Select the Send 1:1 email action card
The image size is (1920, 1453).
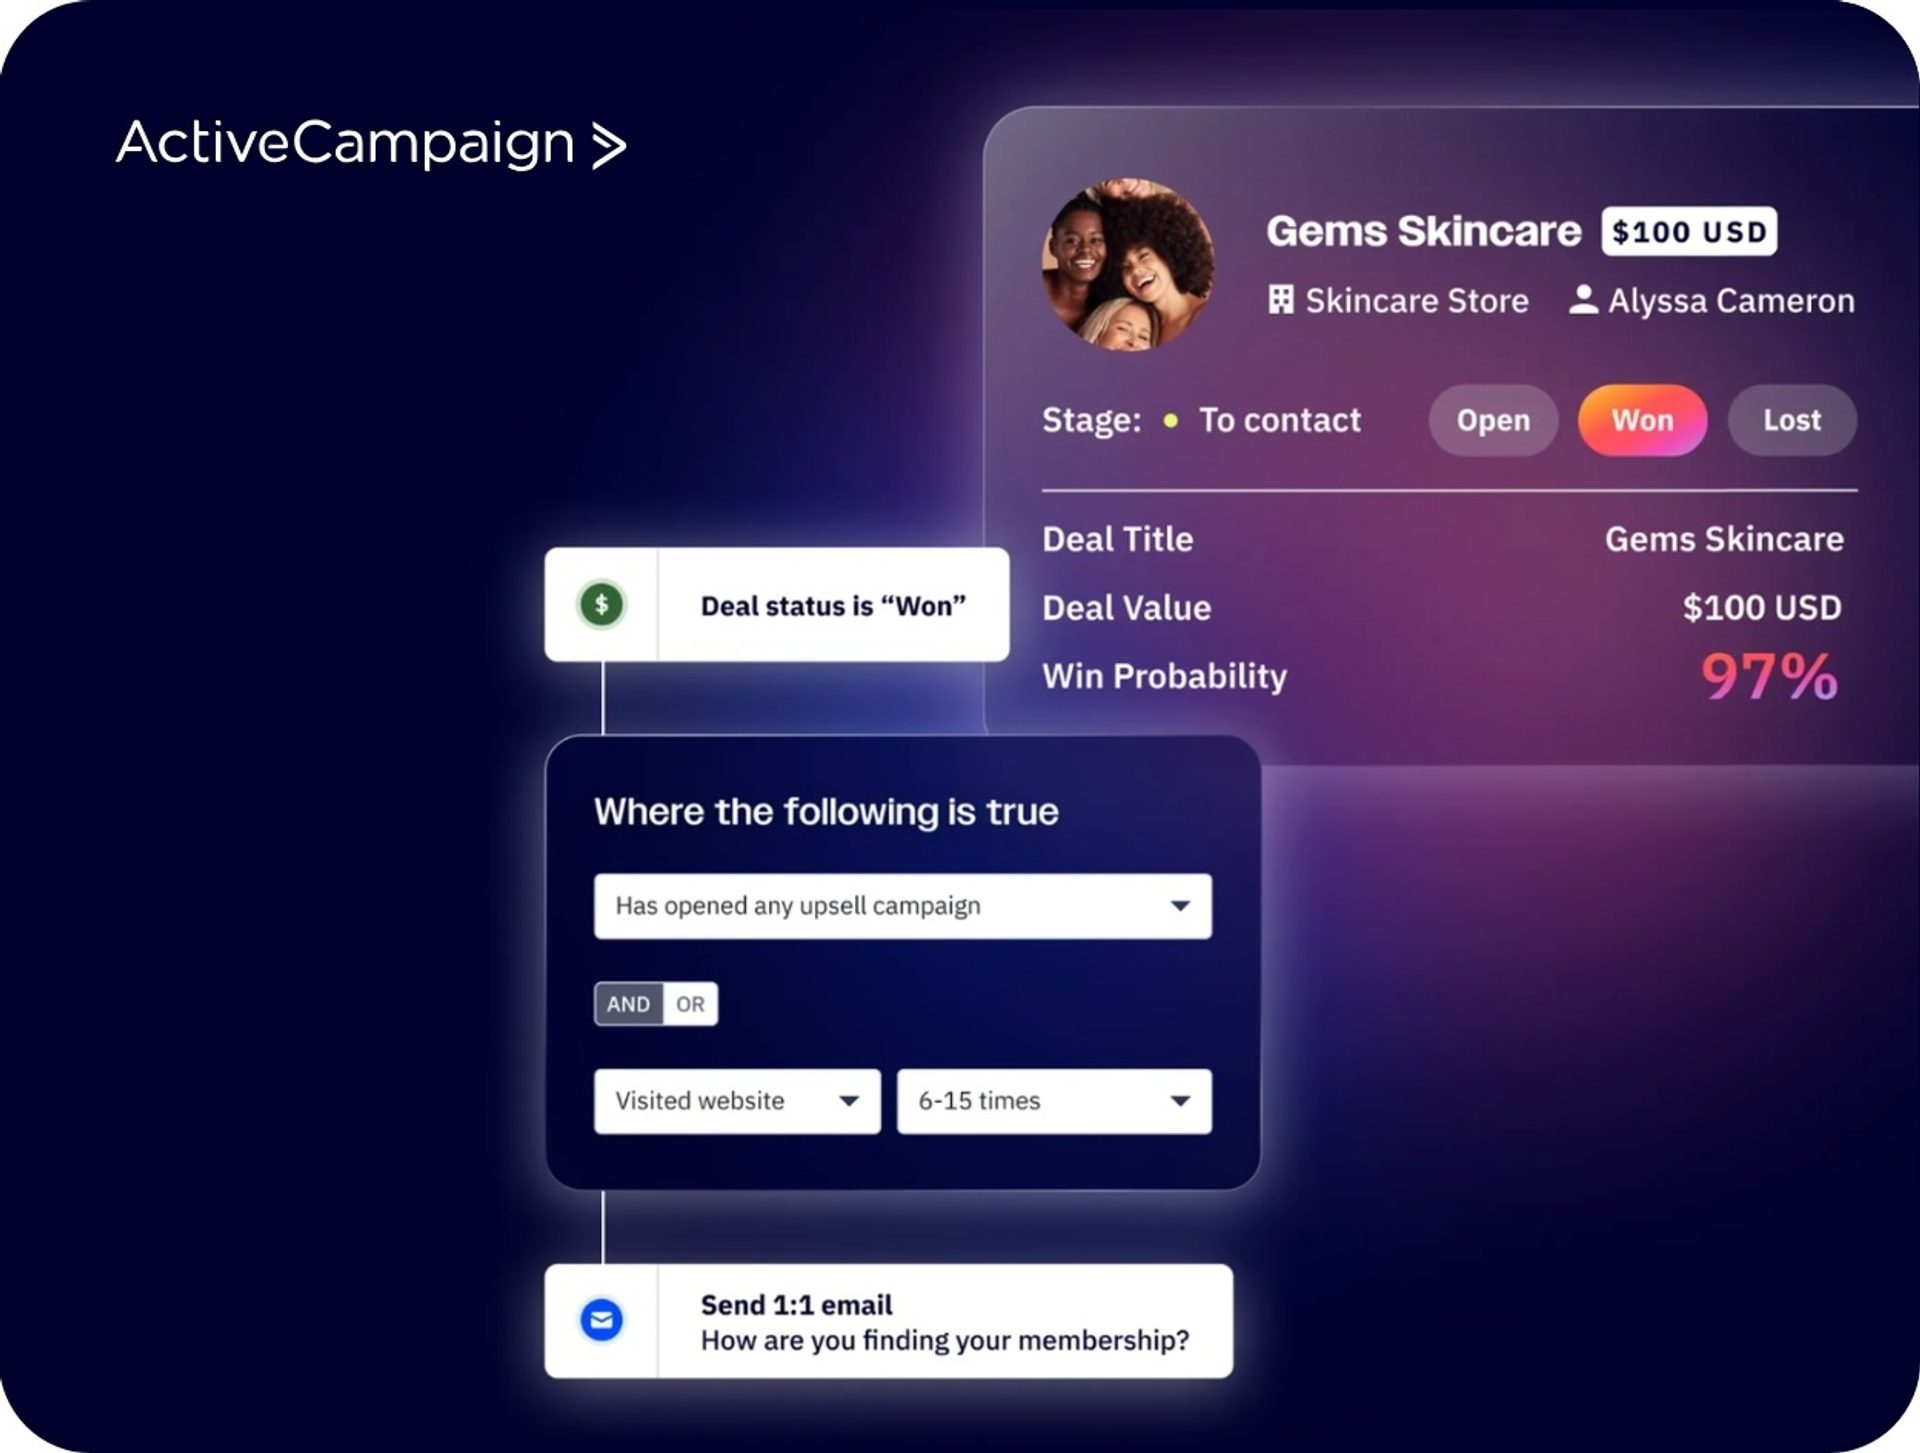(888, 1321)
